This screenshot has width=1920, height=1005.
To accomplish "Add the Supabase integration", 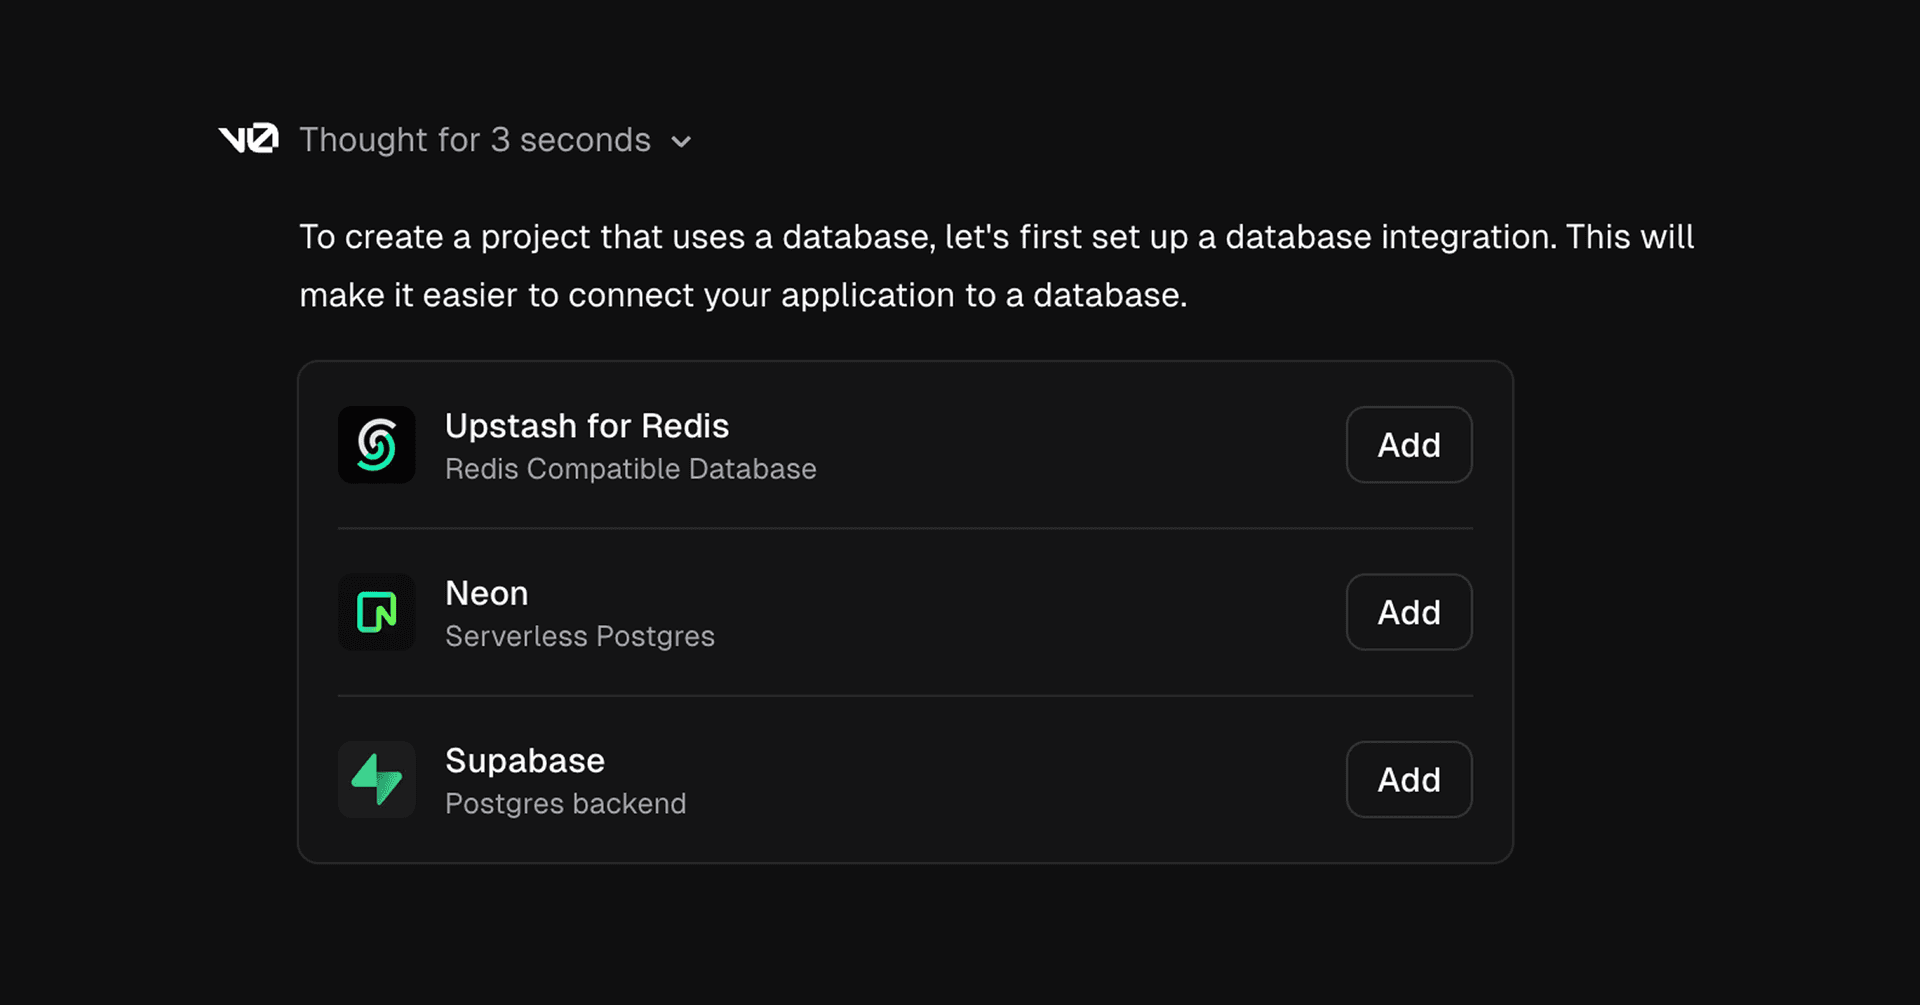I will [1408, 779].
